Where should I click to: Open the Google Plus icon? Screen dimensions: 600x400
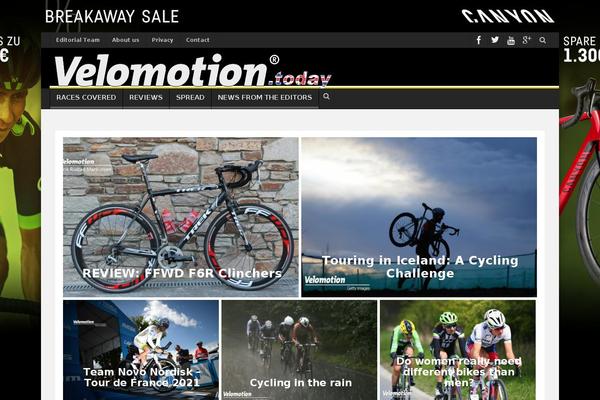pyautogui.click(x=527, y=40)
